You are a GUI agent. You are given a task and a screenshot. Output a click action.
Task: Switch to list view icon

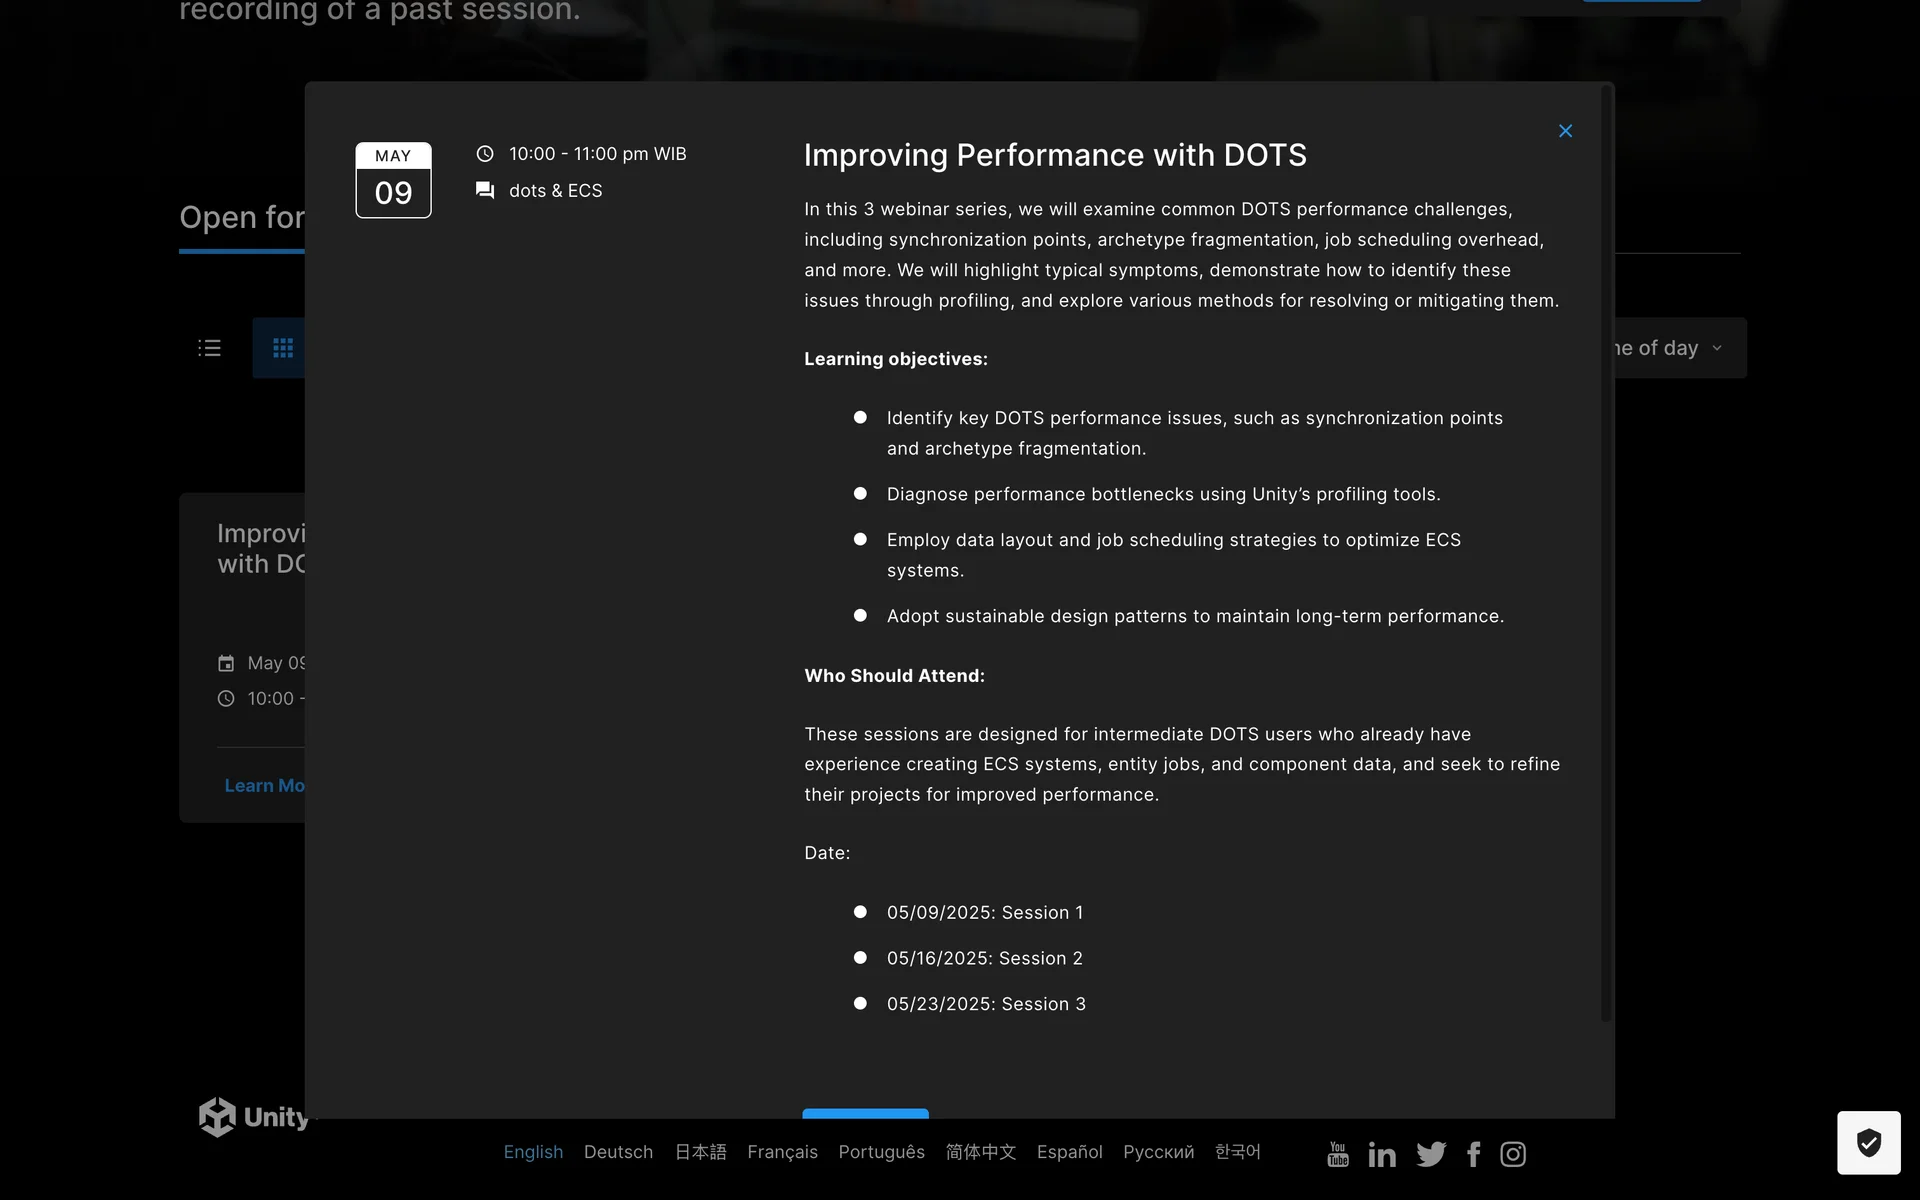[209, 348]
